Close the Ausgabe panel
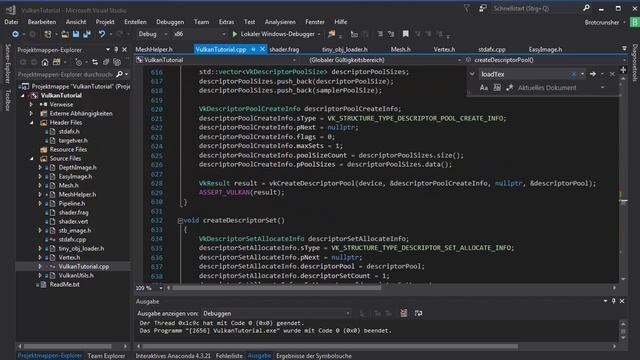 (x=622, y=301)
